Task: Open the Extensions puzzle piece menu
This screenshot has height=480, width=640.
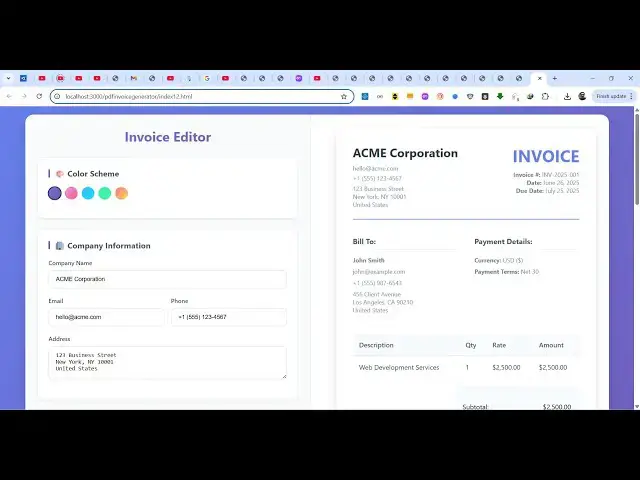Action: point(545,96)
